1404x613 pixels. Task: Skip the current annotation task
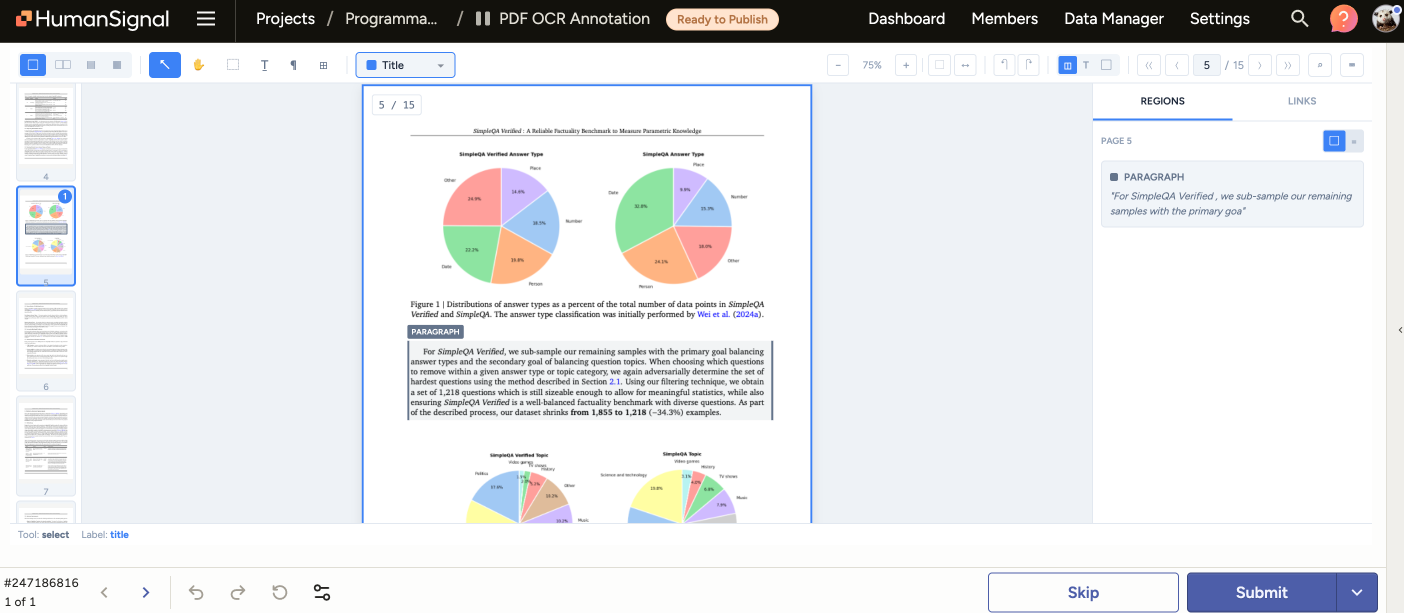click(1083, 592)
